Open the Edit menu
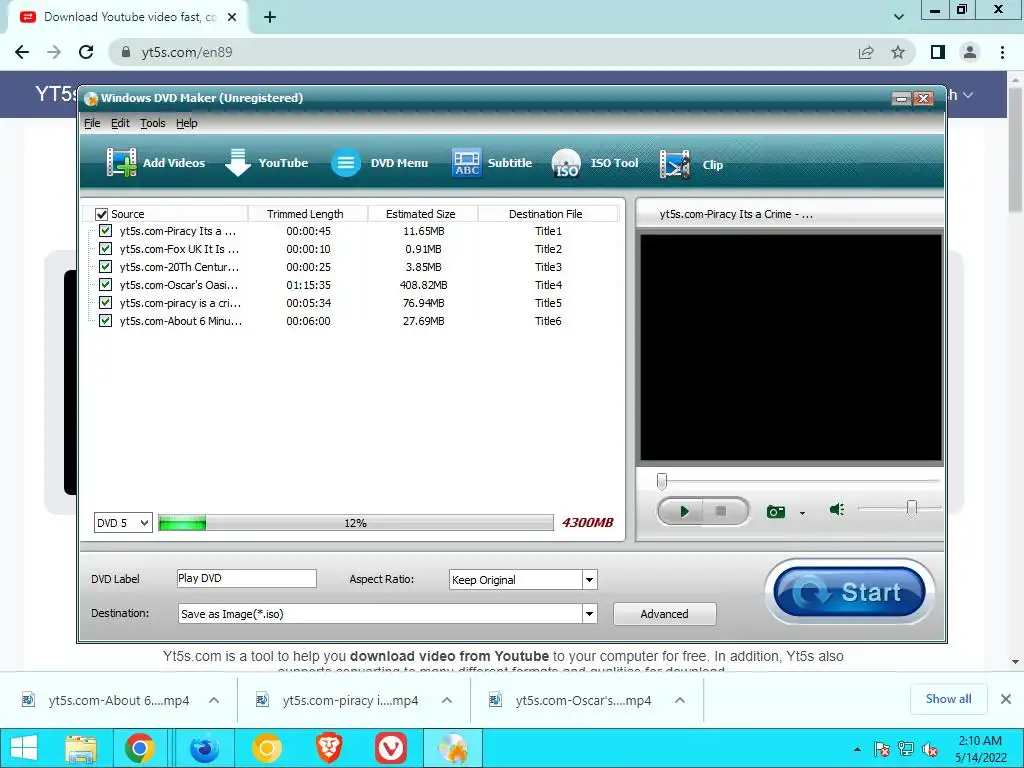The image size is (1024, 768). coord(120,123)
